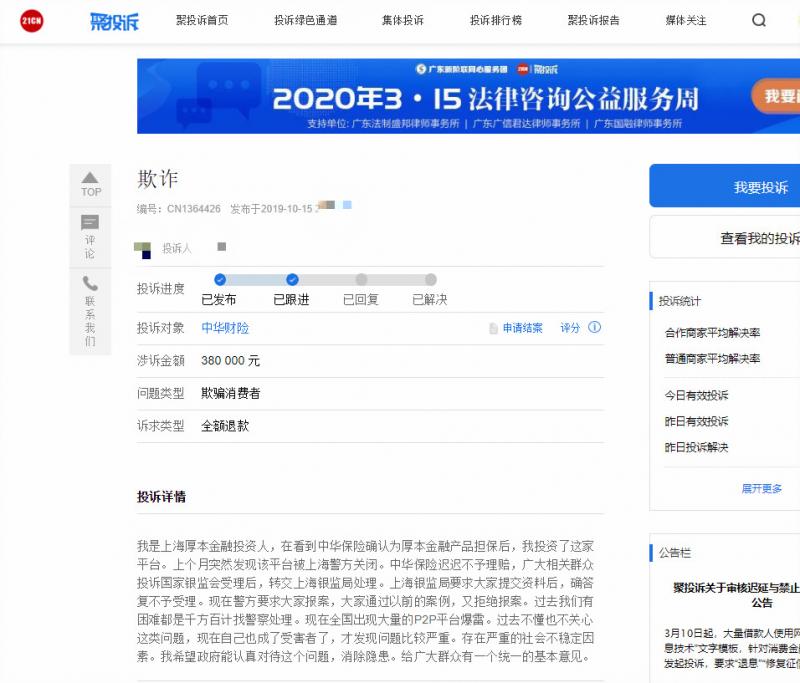Open search via the magnifier icon
This screenshot has width=800, height=683.
(x=759, y=20)
